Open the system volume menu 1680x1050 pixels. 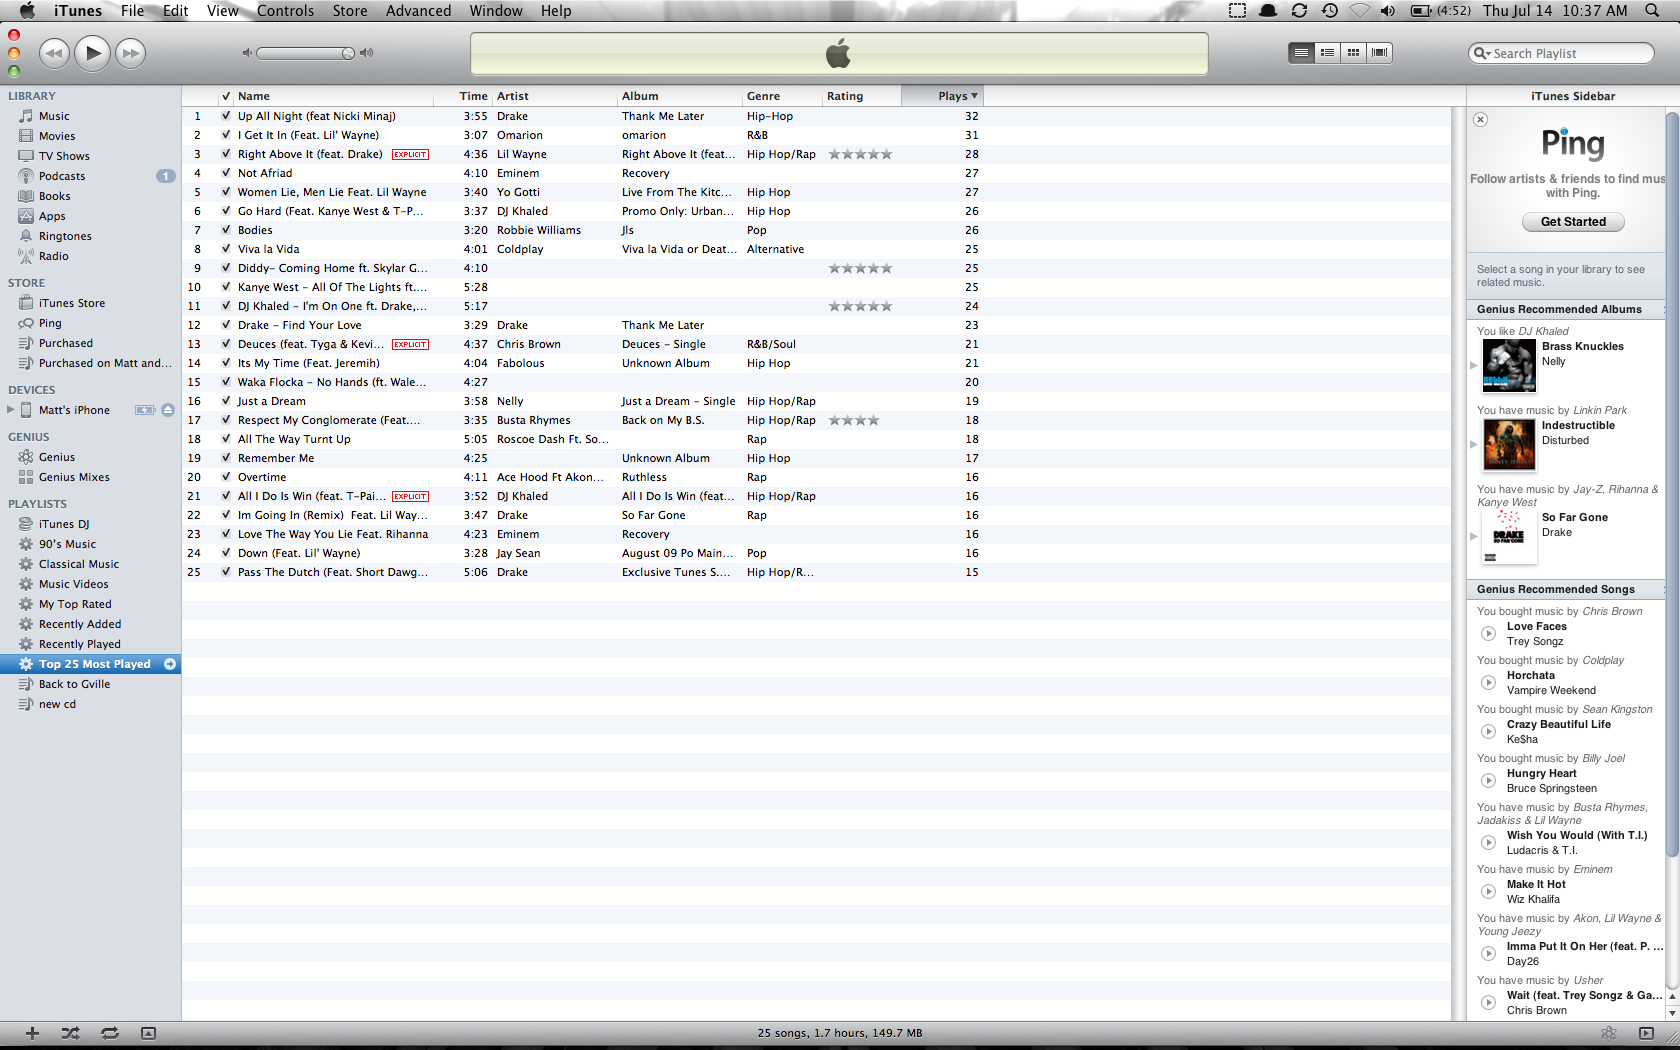click(1388, 11)
